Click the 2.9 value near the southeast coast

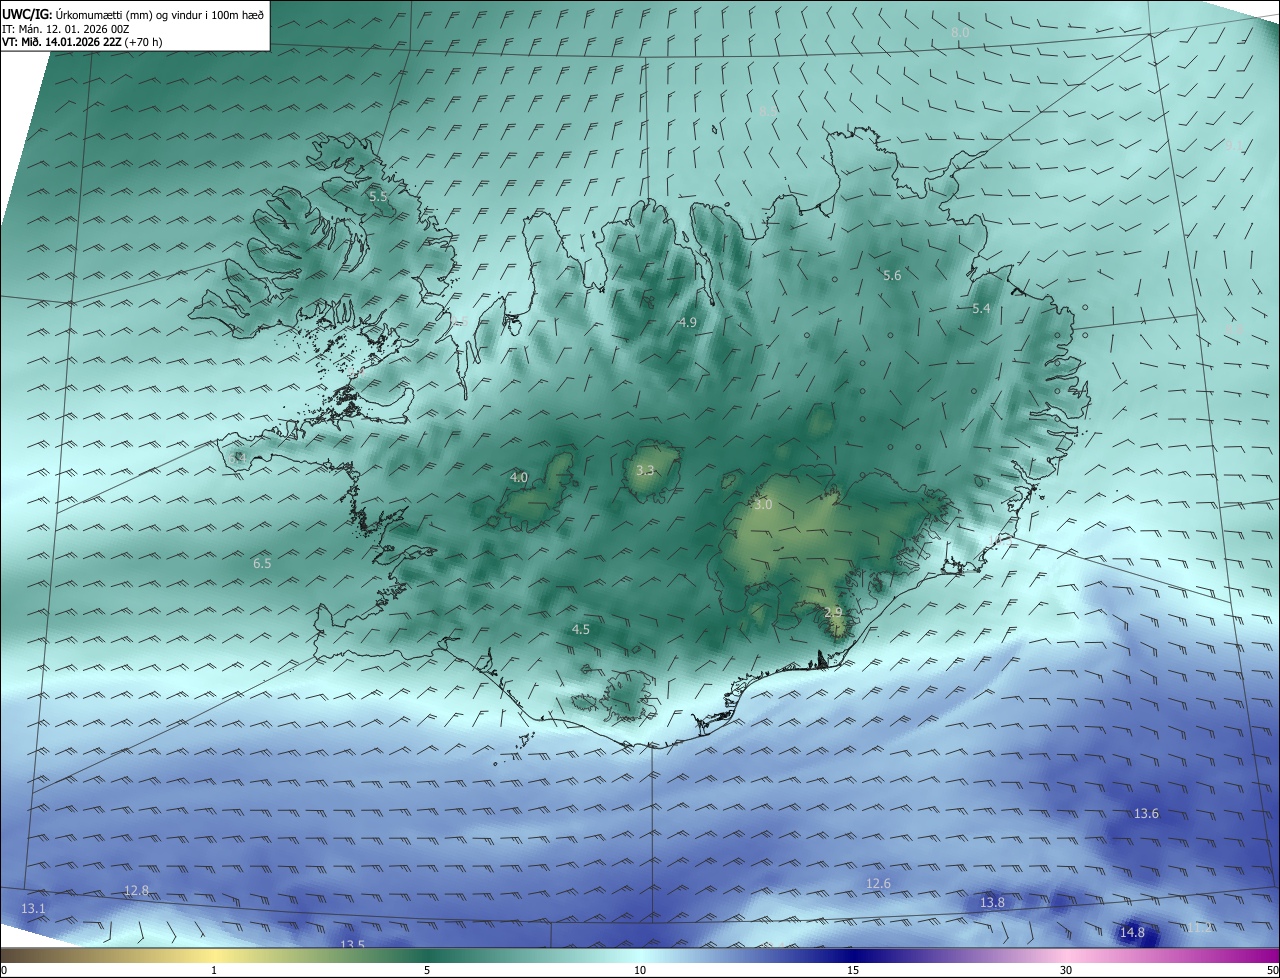[x=833, y=612]
